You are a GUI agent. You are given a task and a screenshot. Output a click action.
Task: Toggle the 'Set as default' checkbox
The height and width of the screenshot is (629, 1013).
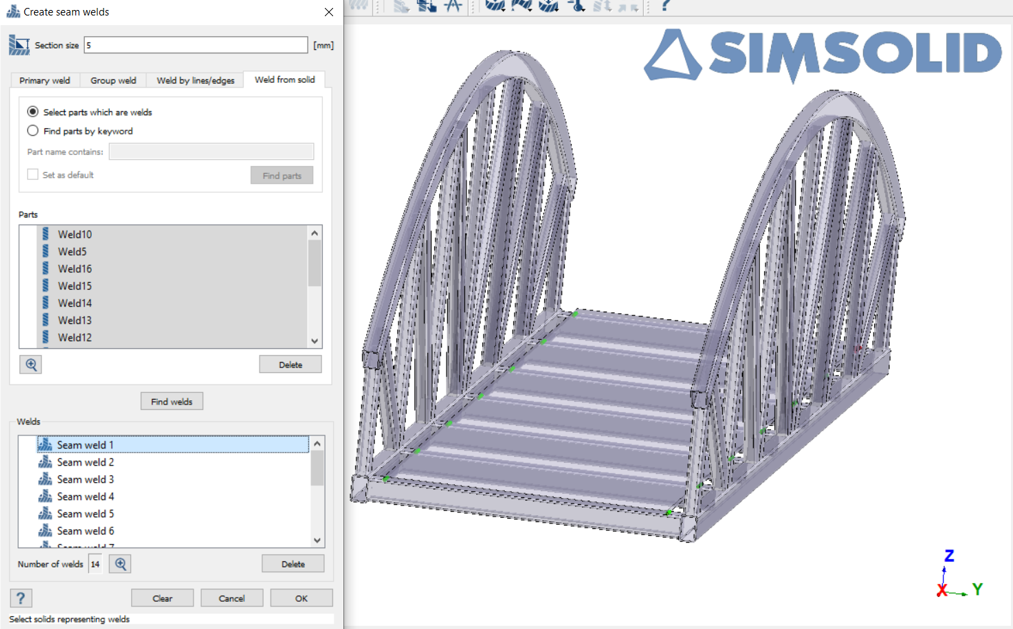33,175
